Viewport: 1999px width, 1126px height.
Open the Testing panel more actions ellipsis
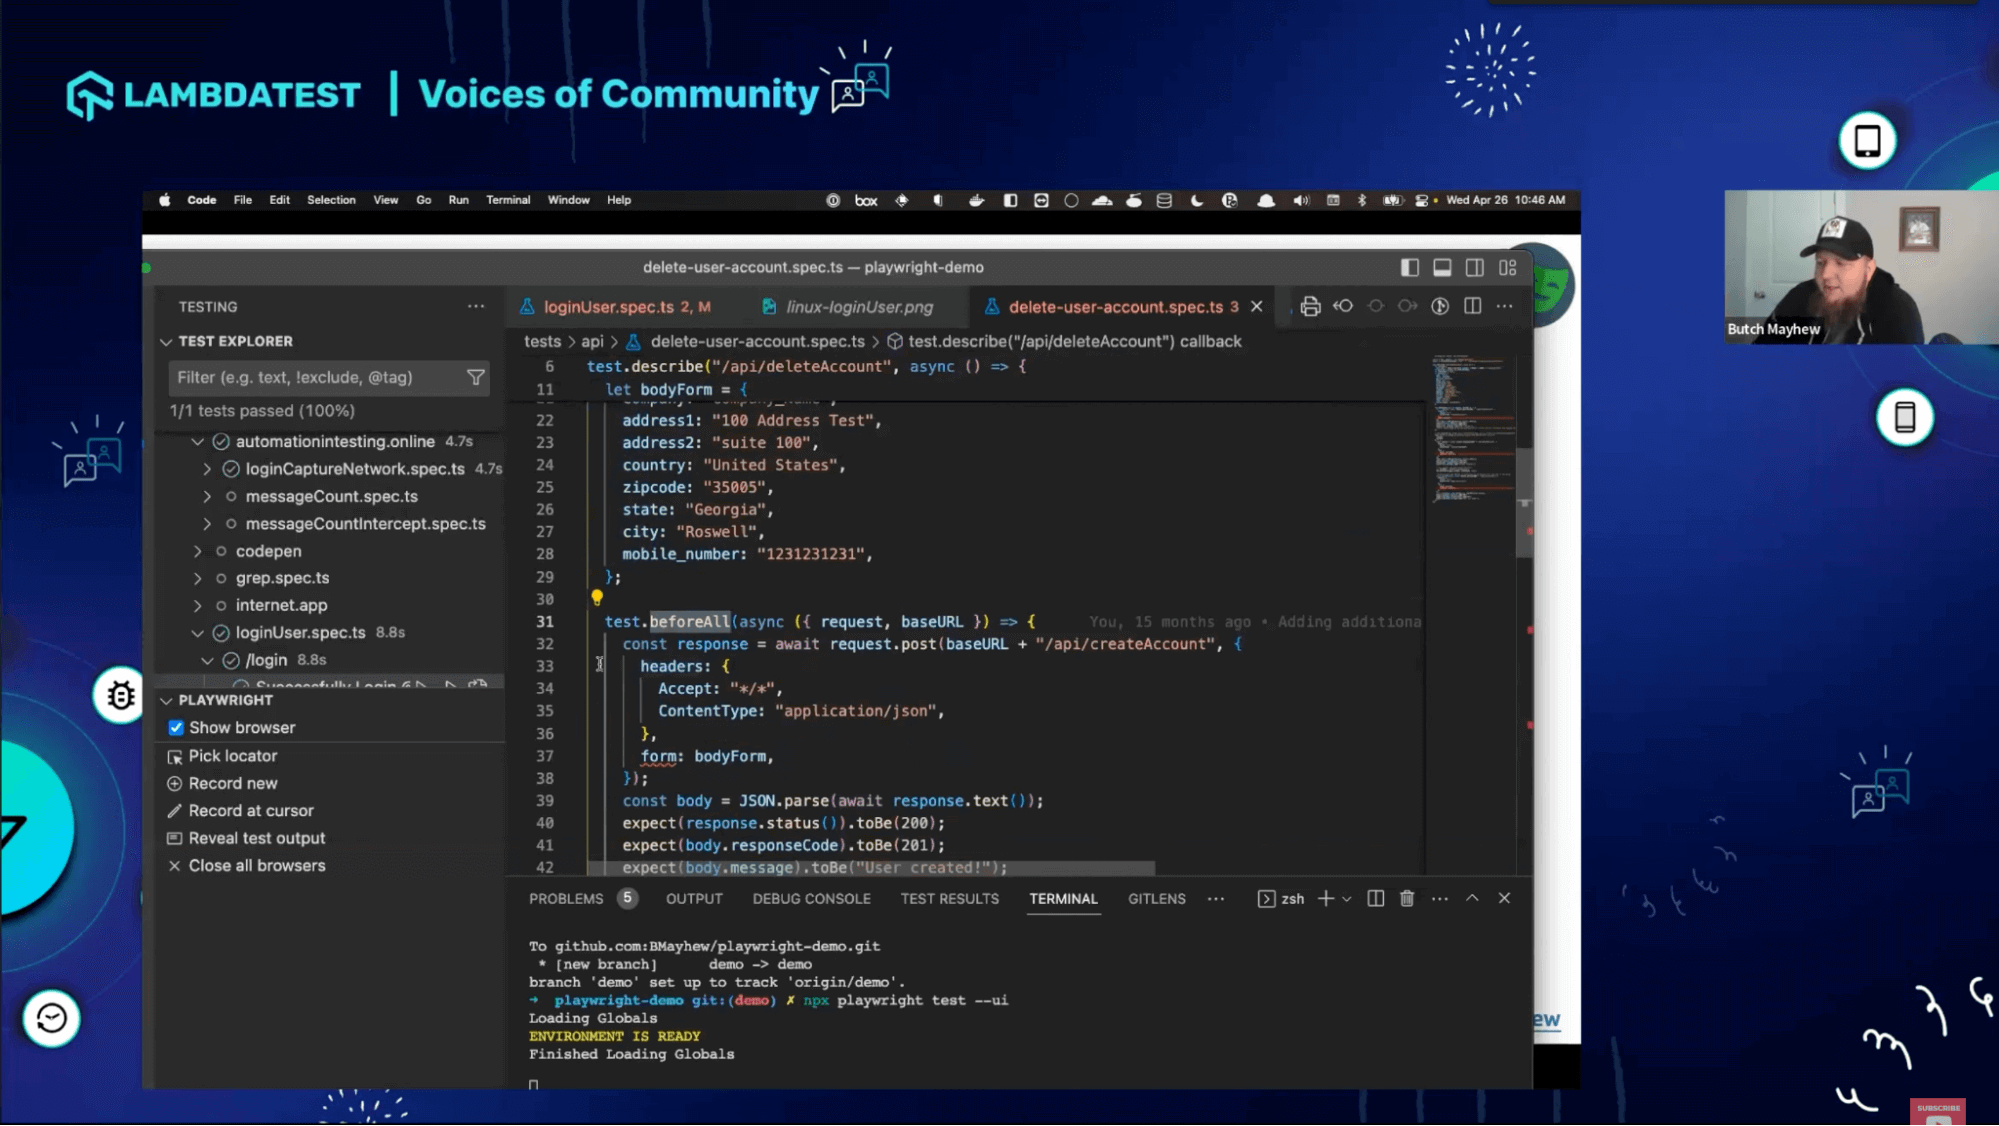[x=476, y=307]
